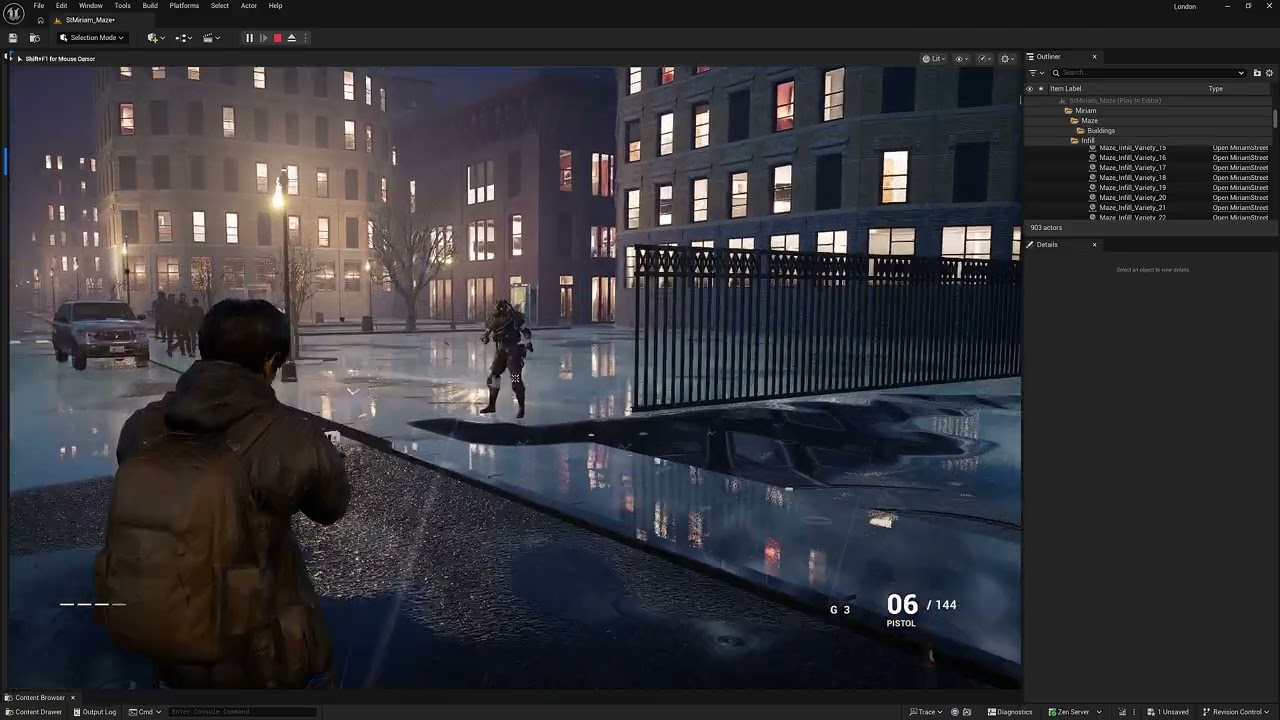Click the console command input field

[242, 712]
